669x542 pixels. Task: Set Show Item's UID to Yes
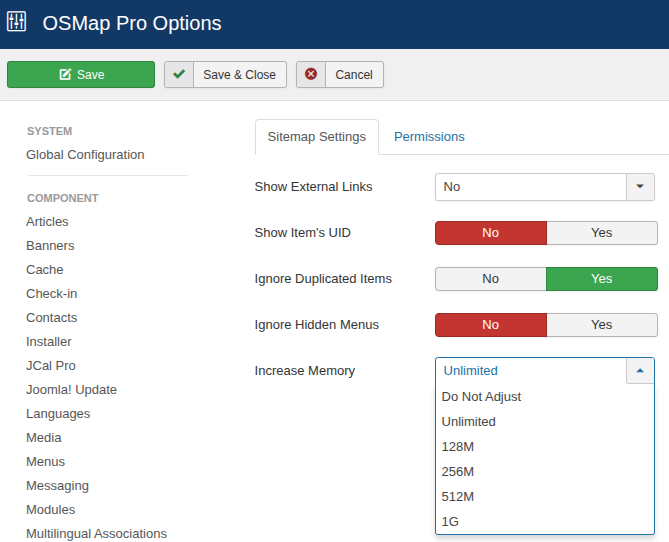point(602,233)
